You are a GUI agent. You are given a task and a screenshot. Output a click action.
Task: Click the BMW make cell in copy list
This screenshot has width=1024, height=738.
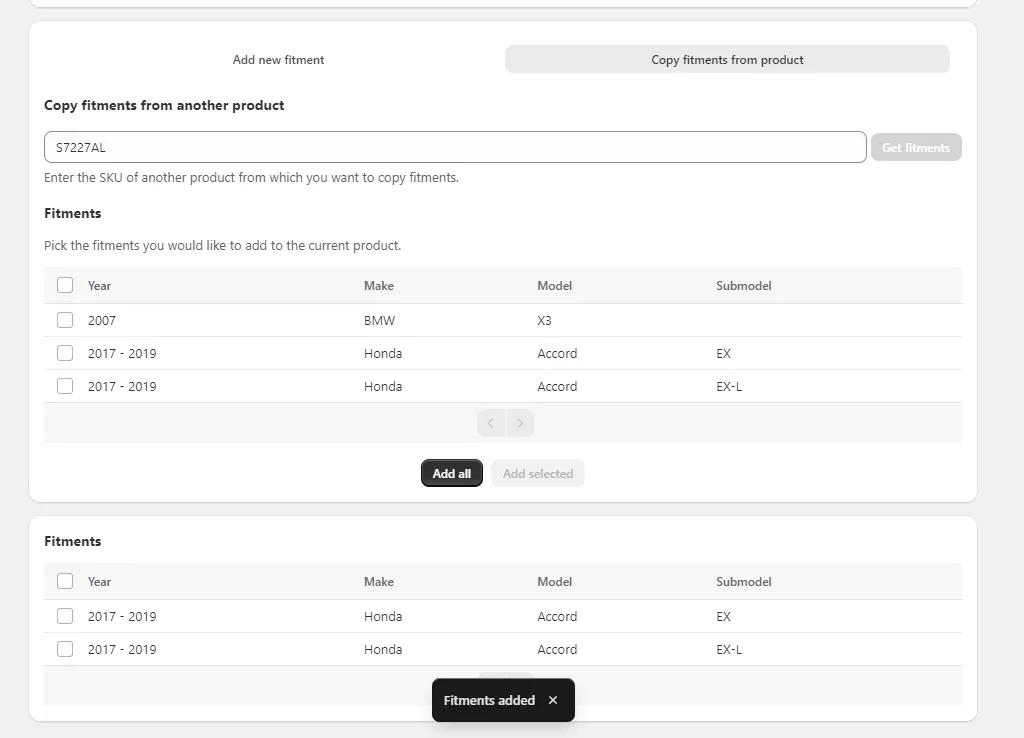click(379, 320)
